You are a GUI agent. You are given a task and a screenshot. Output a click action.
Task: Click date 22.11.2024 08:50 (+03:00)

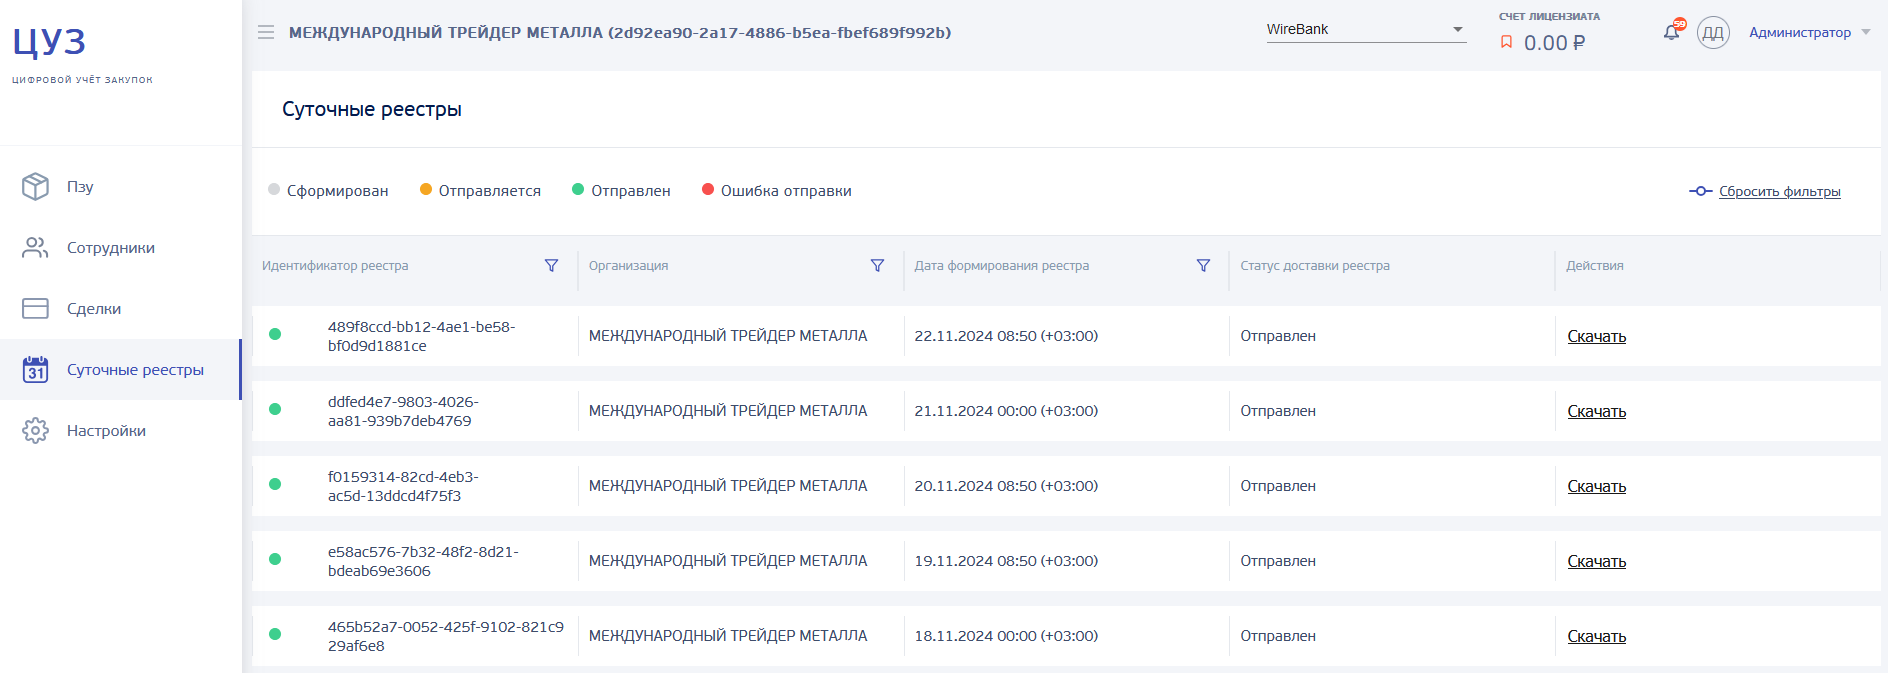(x=1006, y=336)
